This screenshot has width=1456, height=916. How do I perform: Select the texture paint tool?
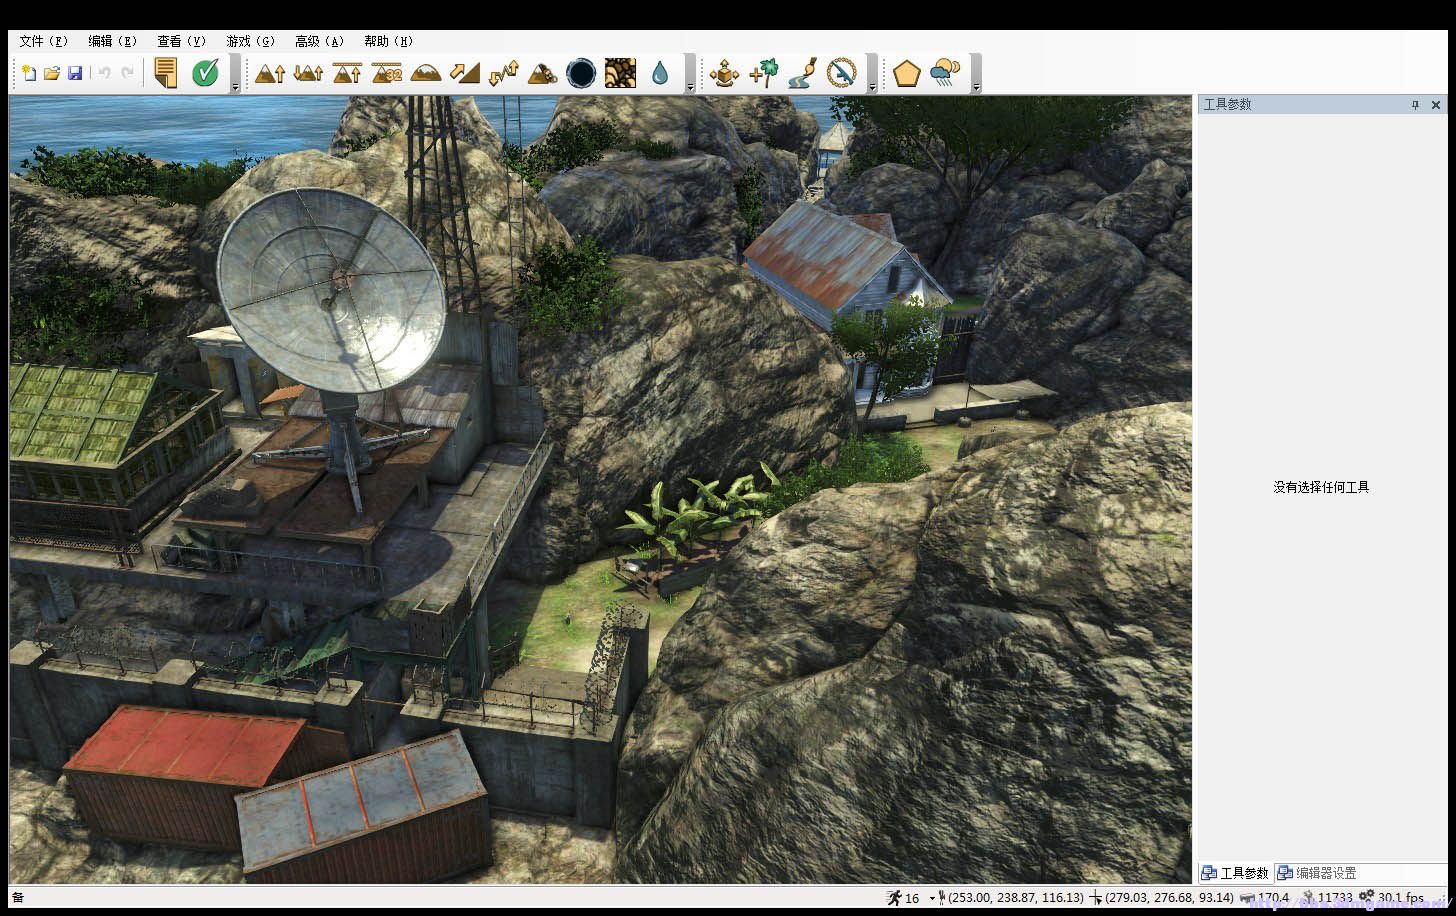tap(620, 73)
